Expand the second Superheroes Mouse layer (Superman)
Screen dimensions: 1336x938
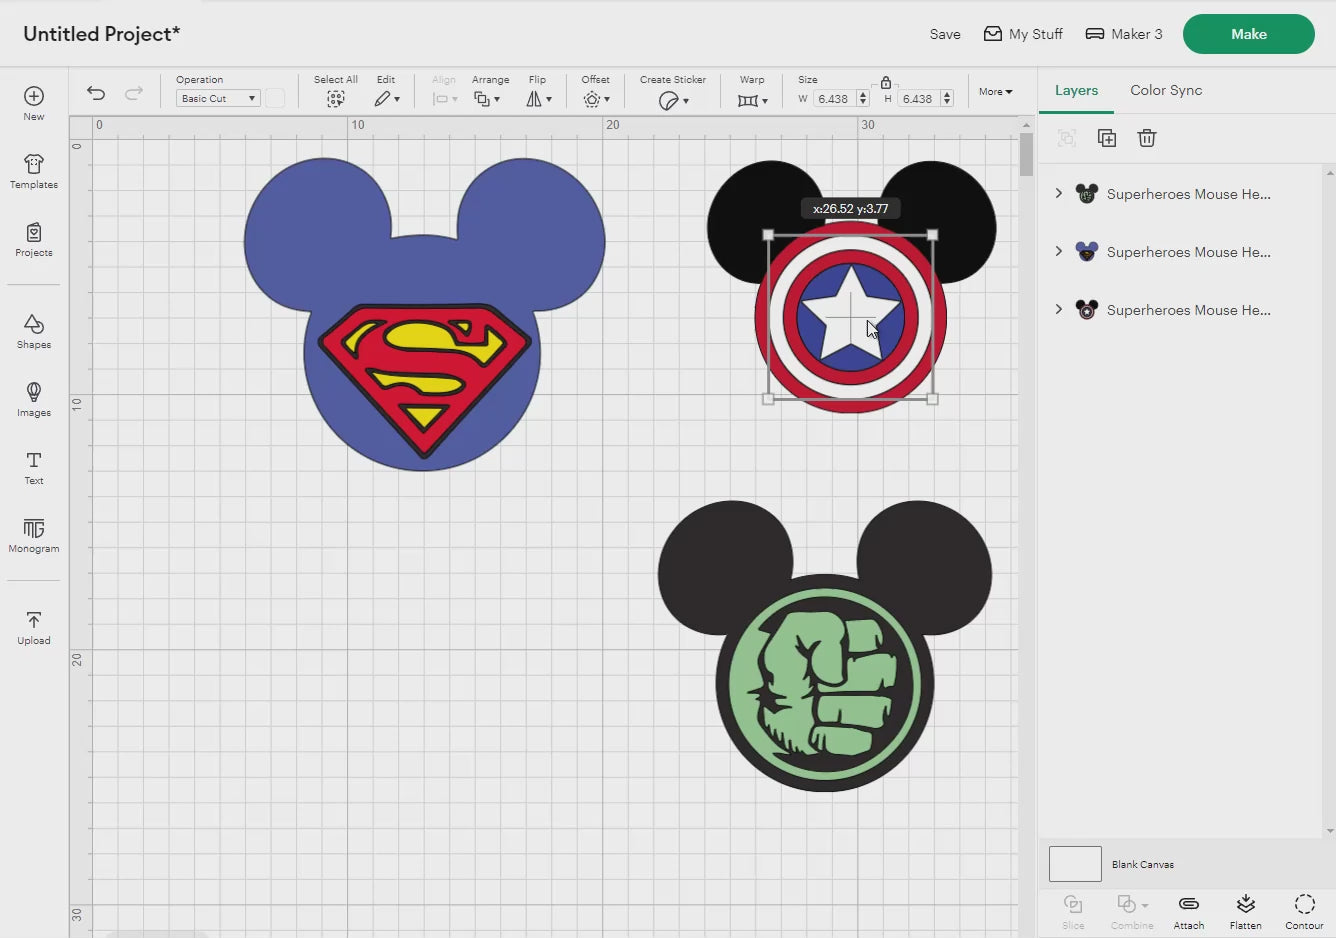1058,251
